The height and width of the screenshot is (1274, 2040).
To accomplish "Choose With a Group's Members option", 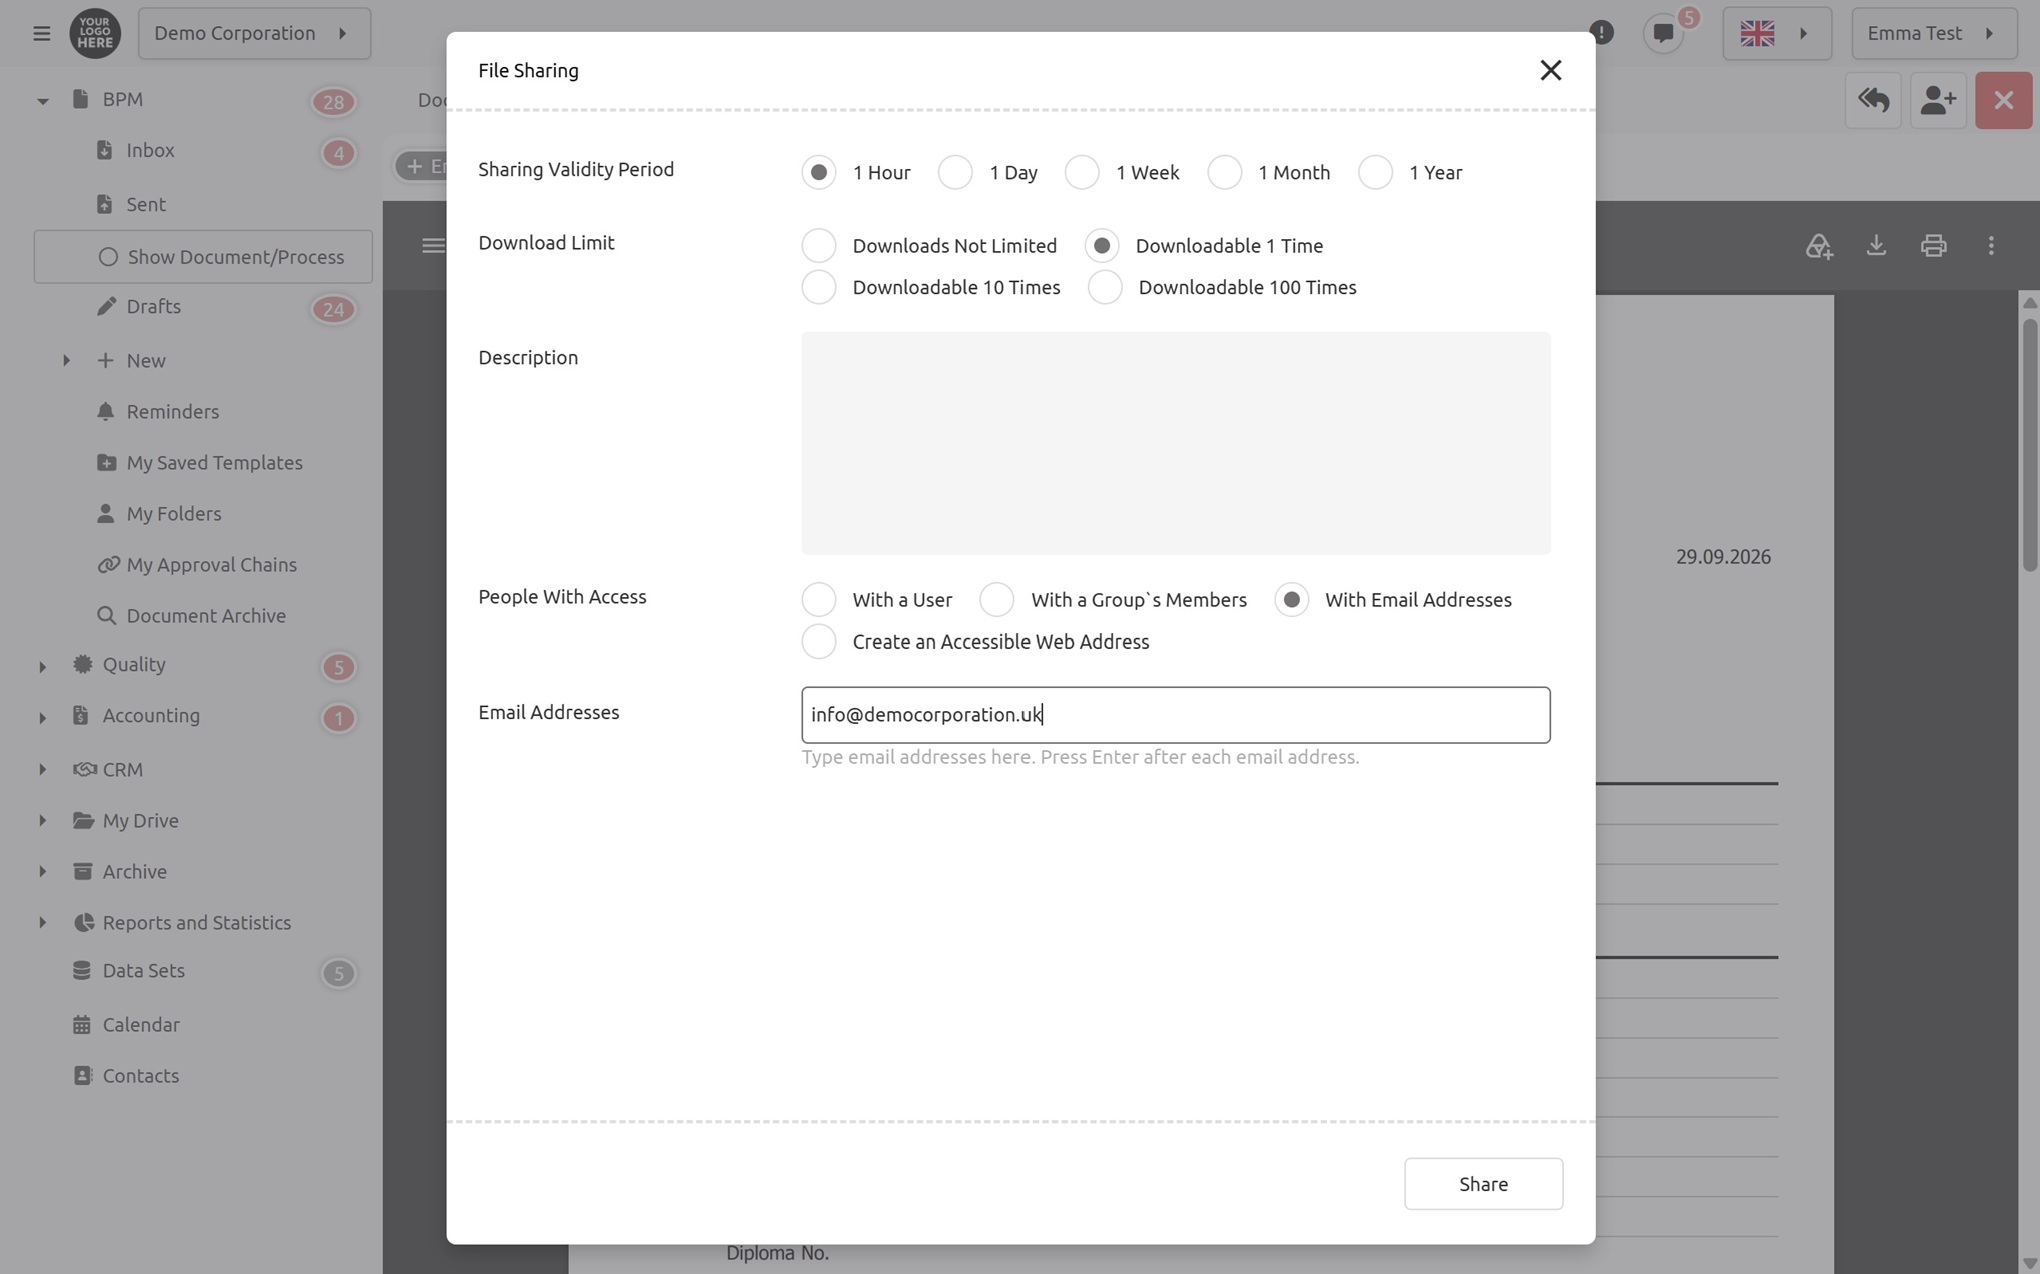I will (x=997, y=599).
